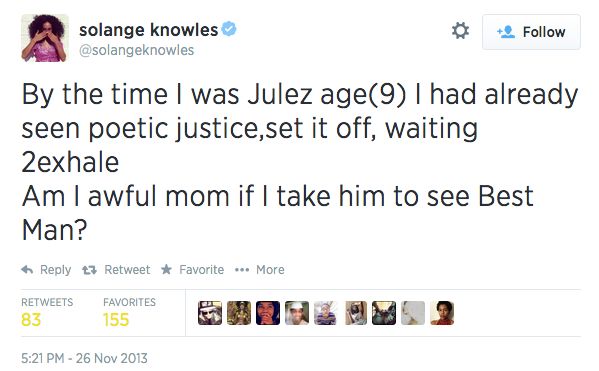Open the gear settings icon

coord(460,31)
